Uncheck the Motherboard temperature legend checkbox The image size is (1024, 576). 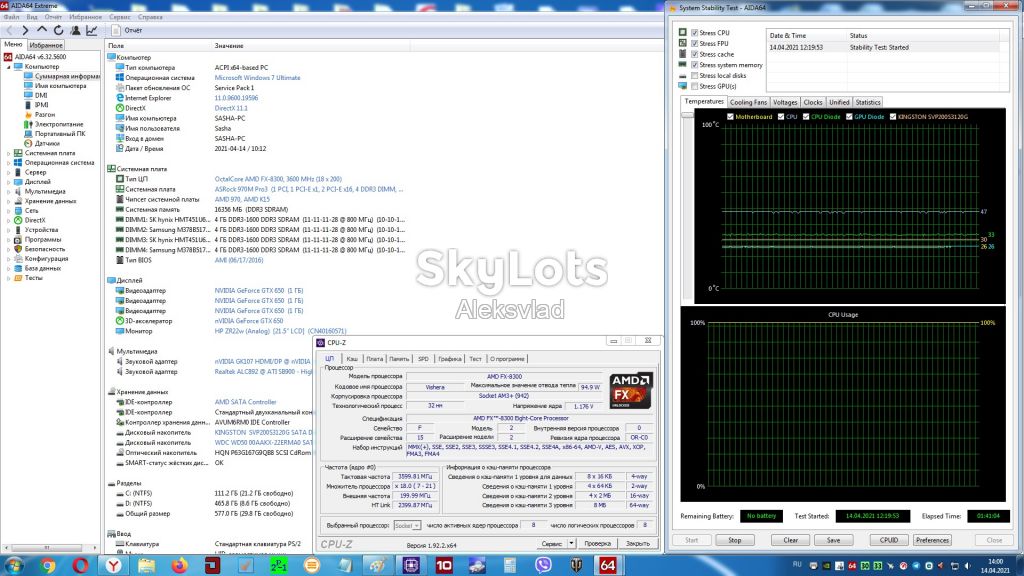click(x=730, y=117)
